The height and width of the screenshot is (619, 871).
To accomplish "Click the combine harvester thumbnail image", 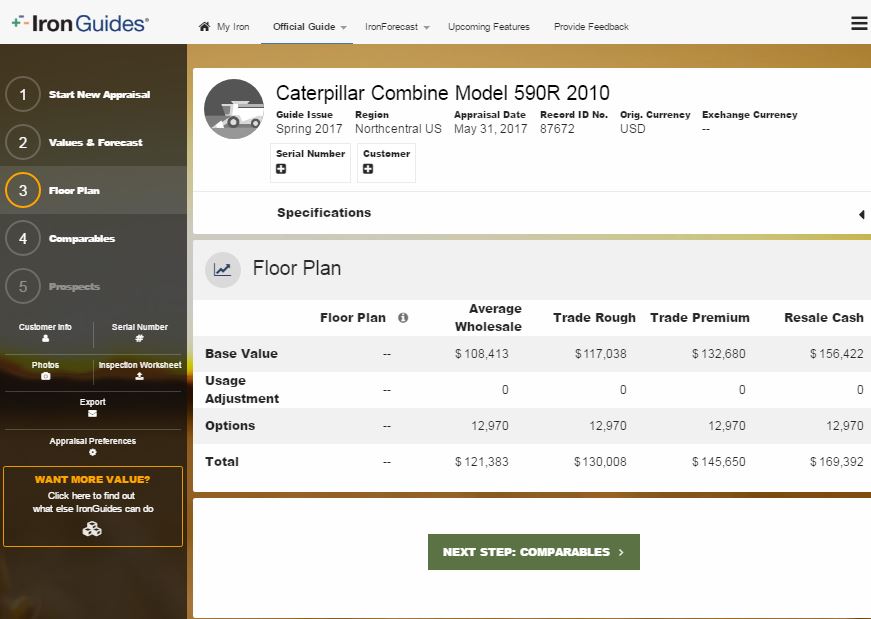I will [x=234, y=109].
